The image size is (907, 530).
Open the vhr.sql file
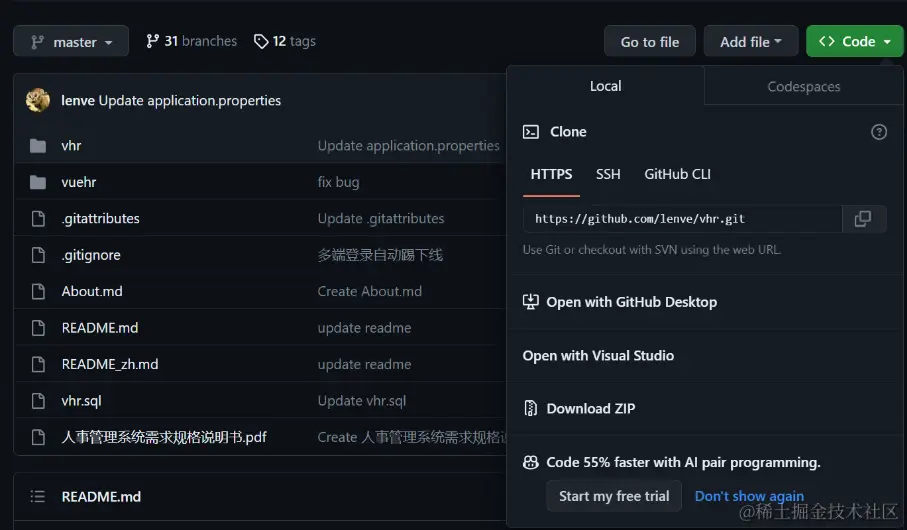click(81, 400)
